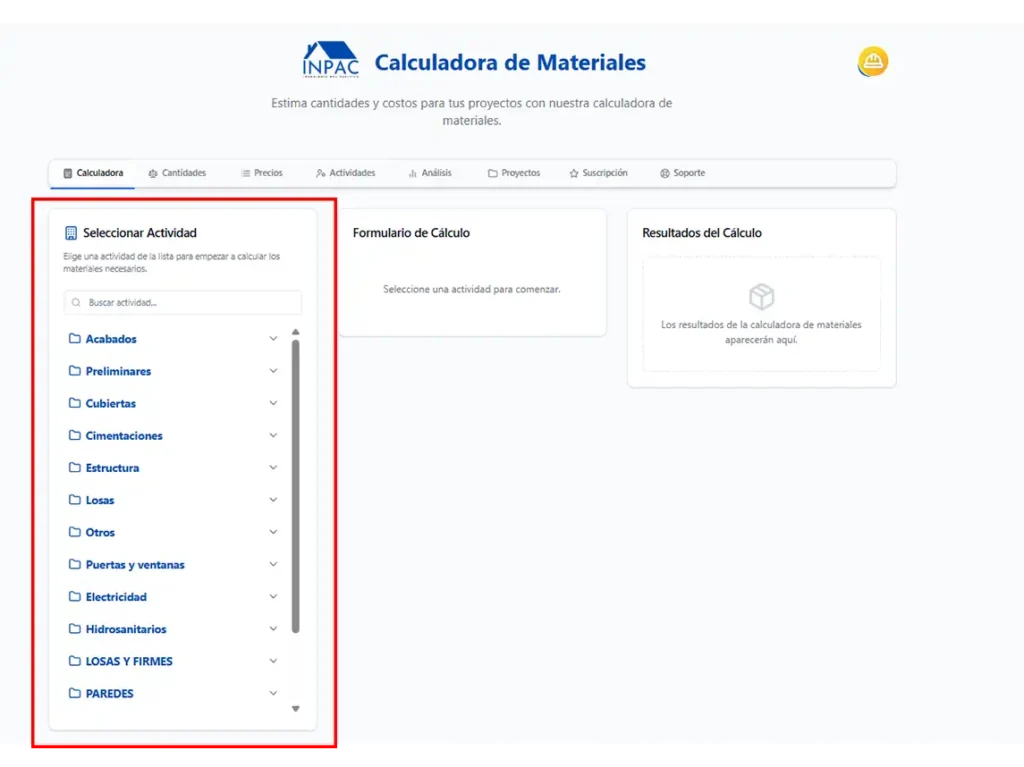Collapse the Puertas y ventanas chevron
1024x767 pixels.
click(x=273, y=564)
